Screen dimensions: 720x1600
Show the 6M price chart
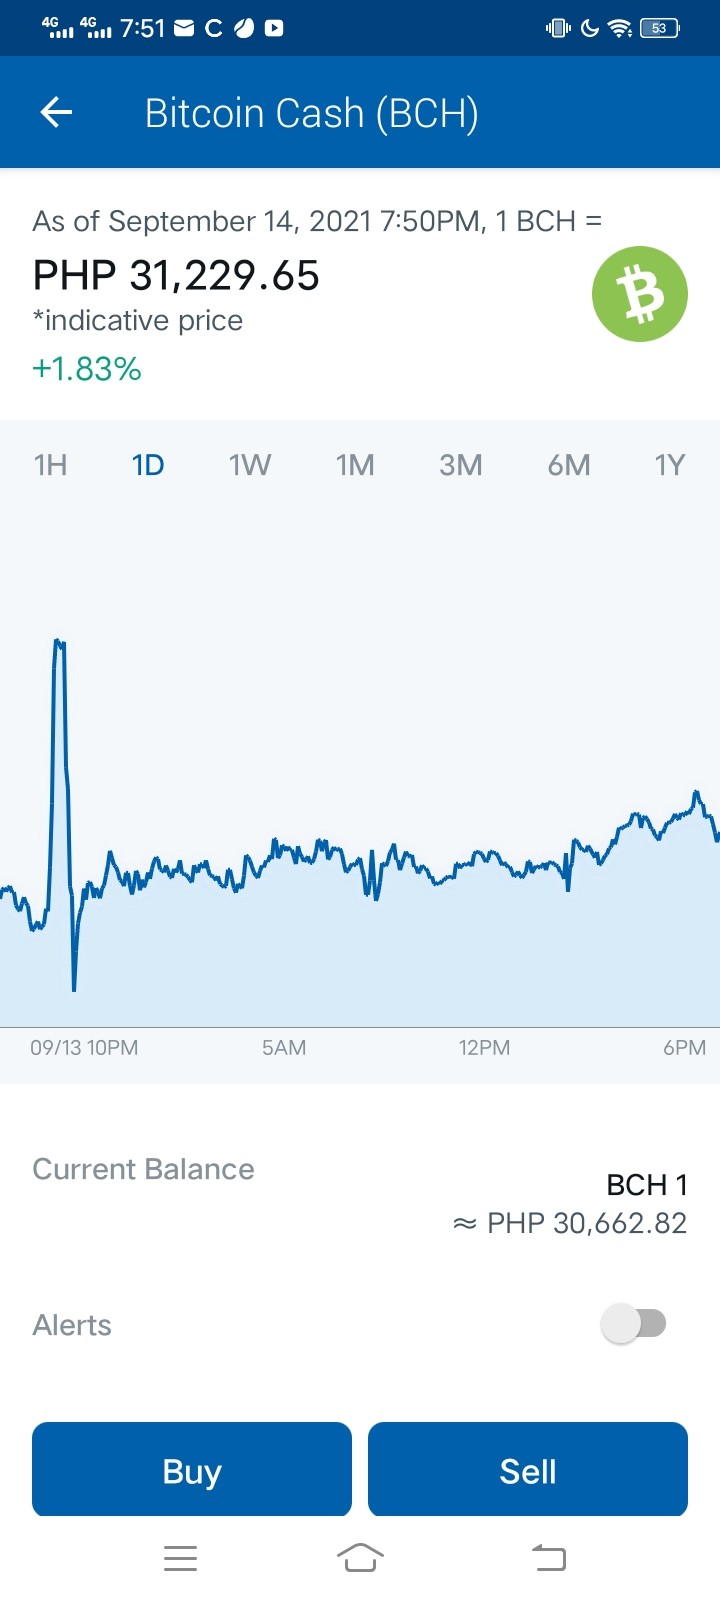[569, 465]
